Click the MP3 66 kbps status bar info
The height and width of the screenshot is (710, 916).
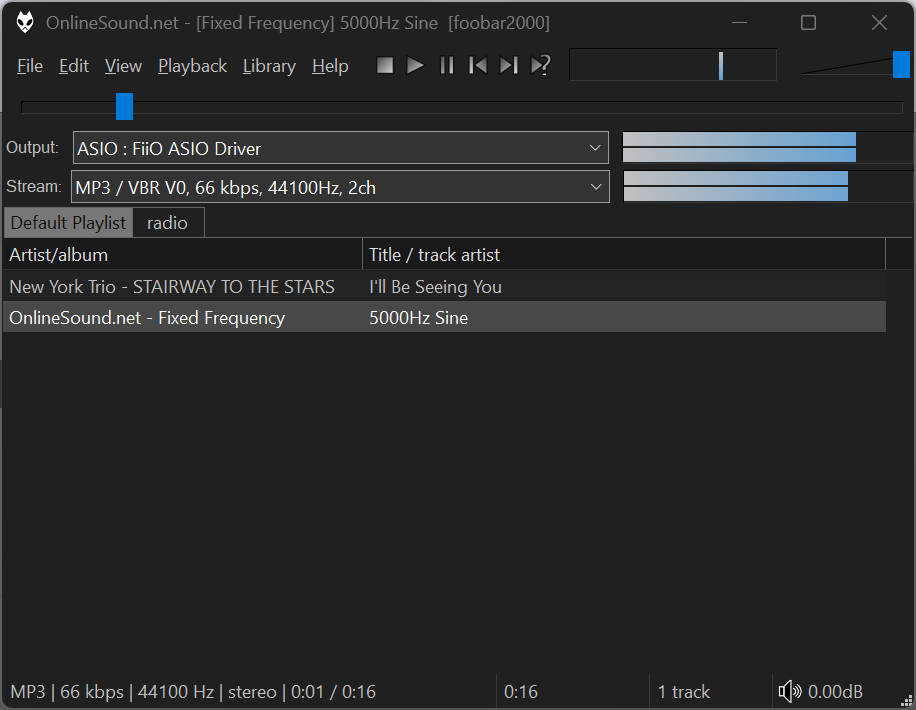pyautogui.click(x=193, y=692)
